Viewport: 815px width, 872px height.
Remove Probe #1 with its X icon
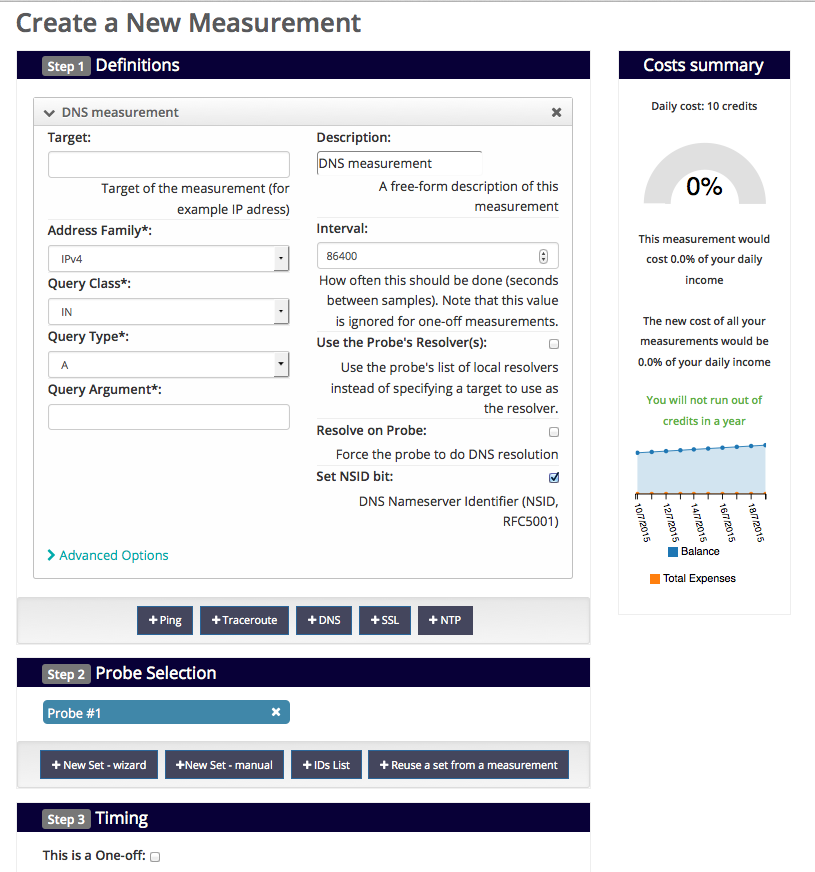tap(276, 712)
